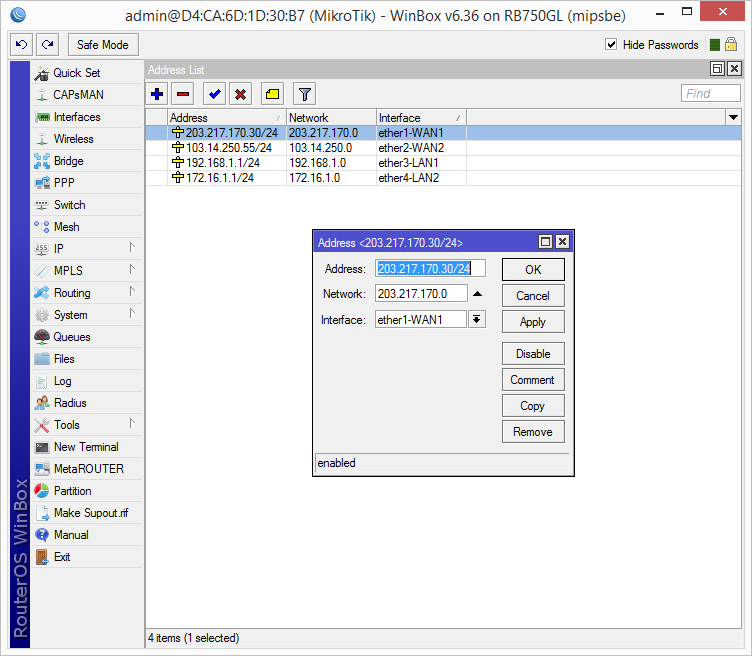The width and height of the screenshot is (752, 656).
Task: Open Quick Set from sidebar
Action: [88, 73]
